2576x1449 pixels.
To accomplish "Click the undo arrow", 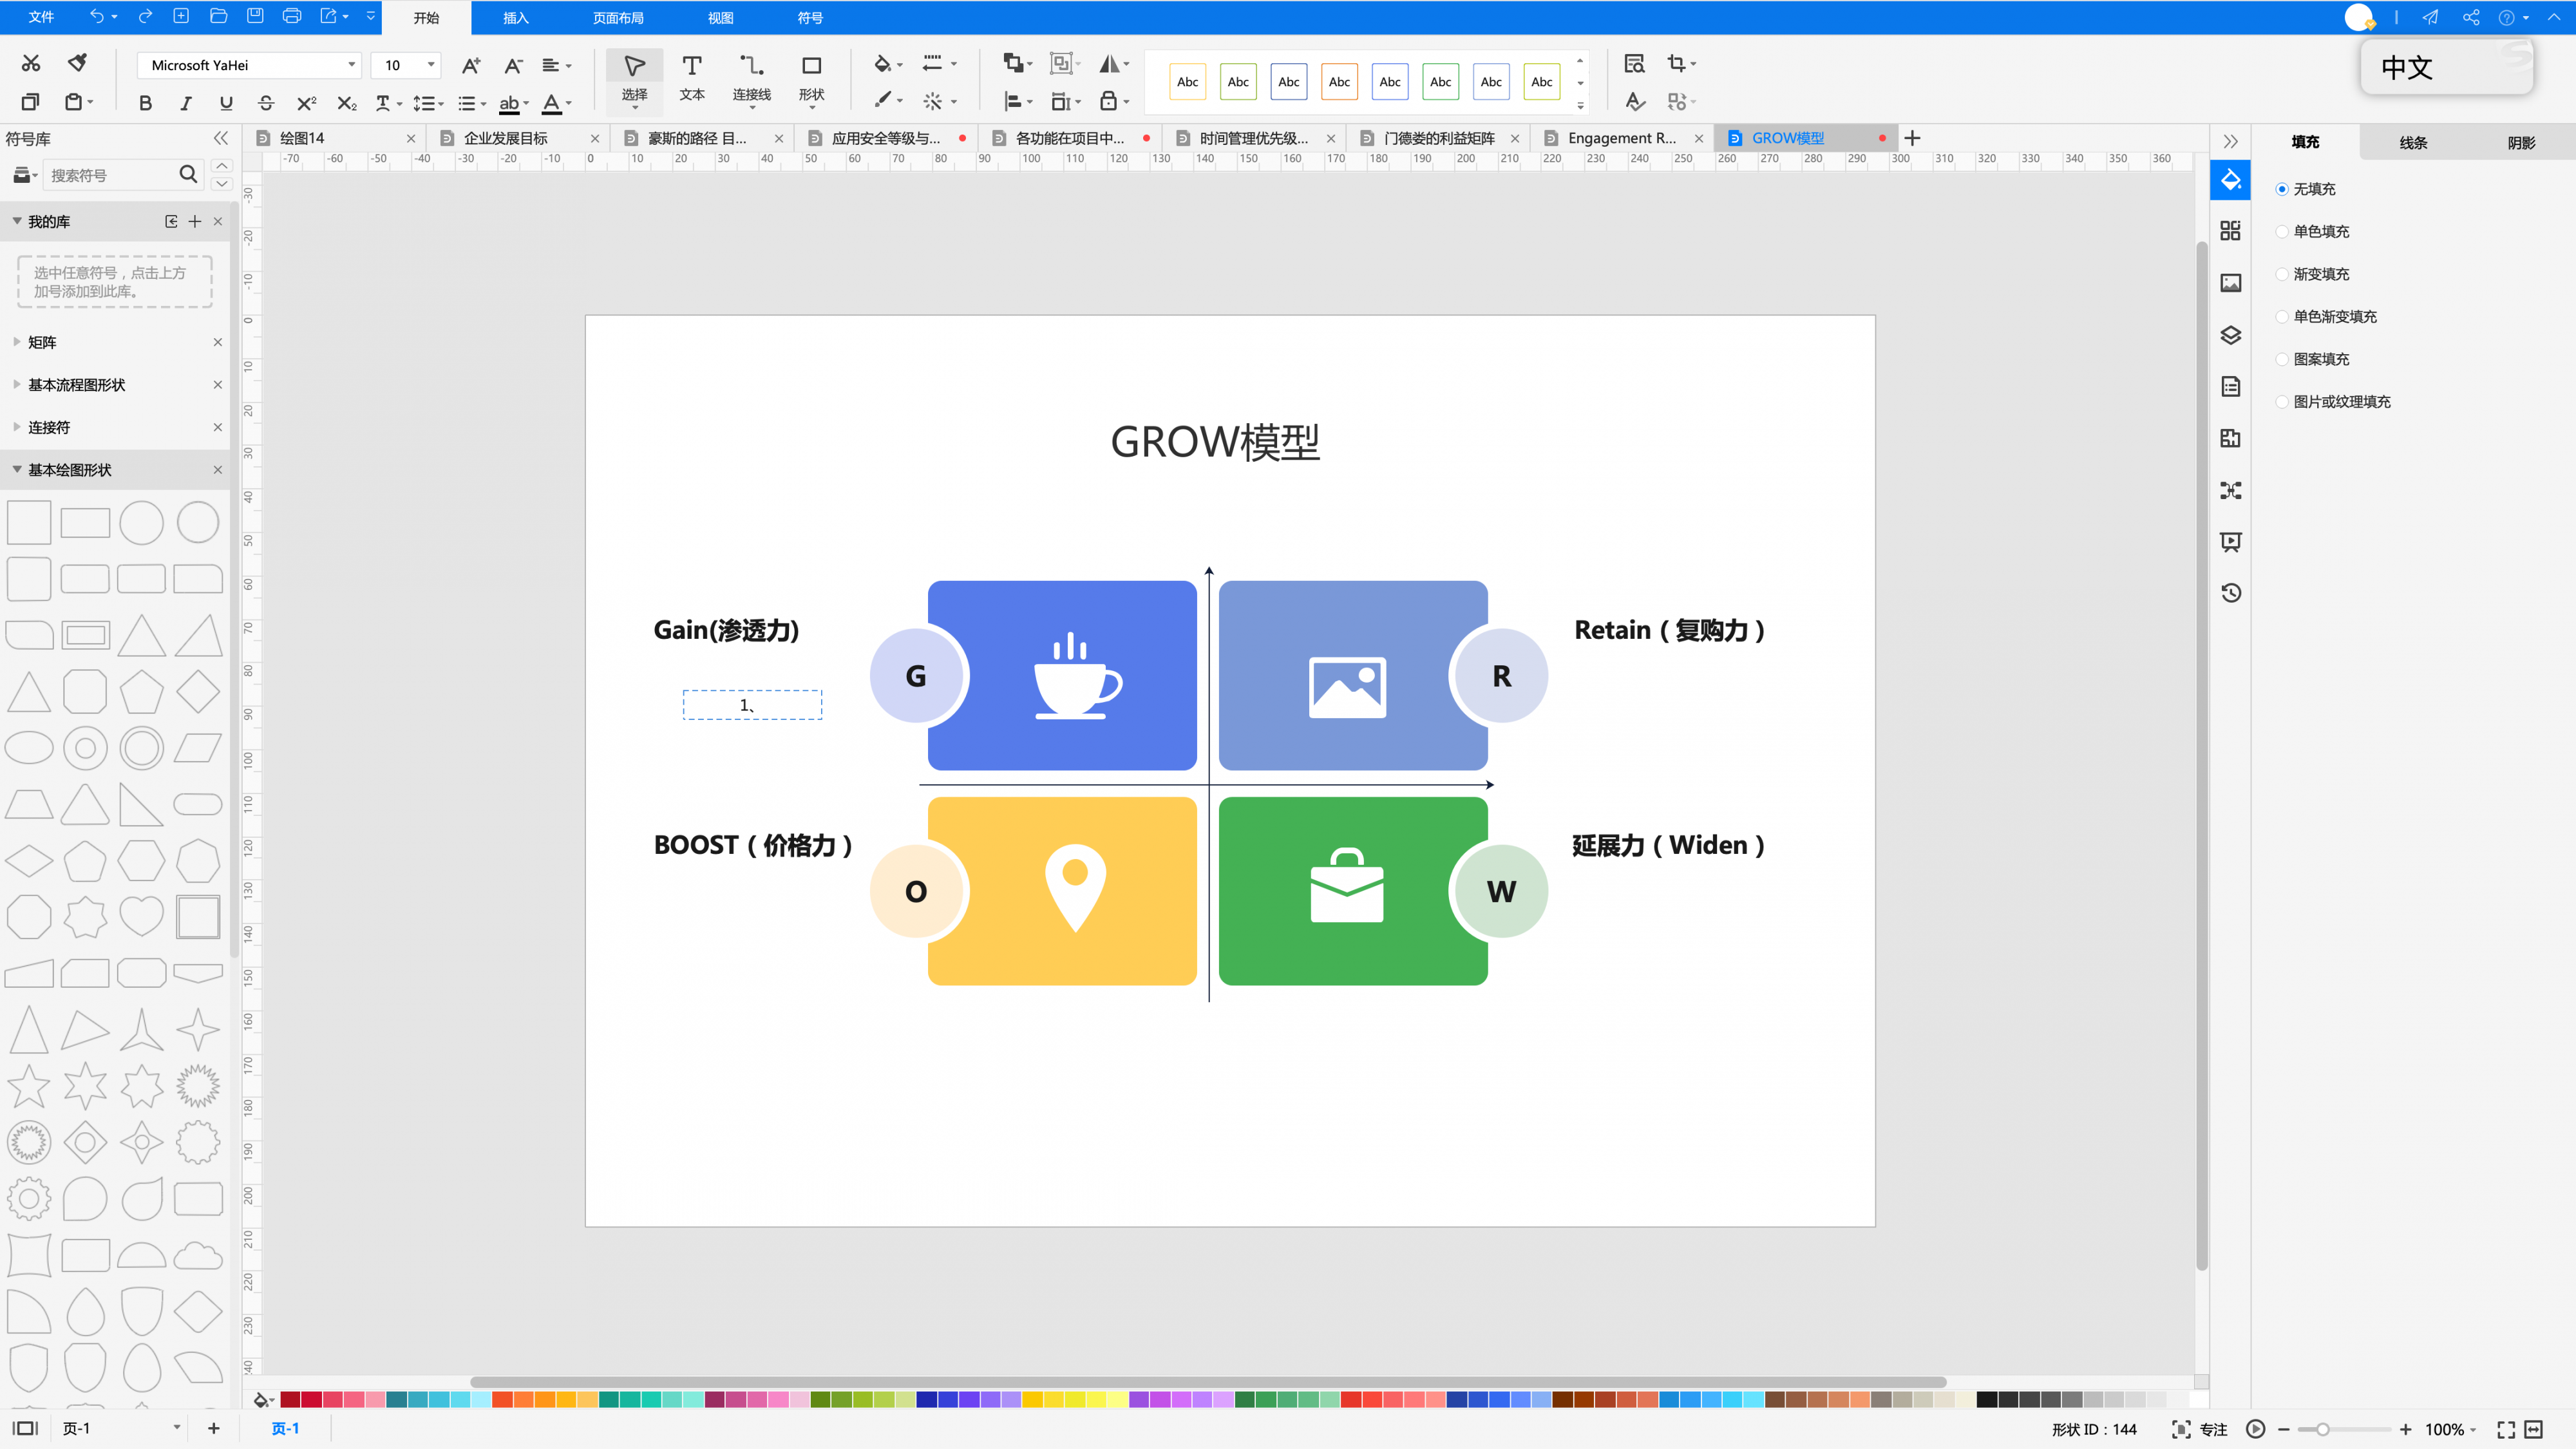I will (96, 16).
